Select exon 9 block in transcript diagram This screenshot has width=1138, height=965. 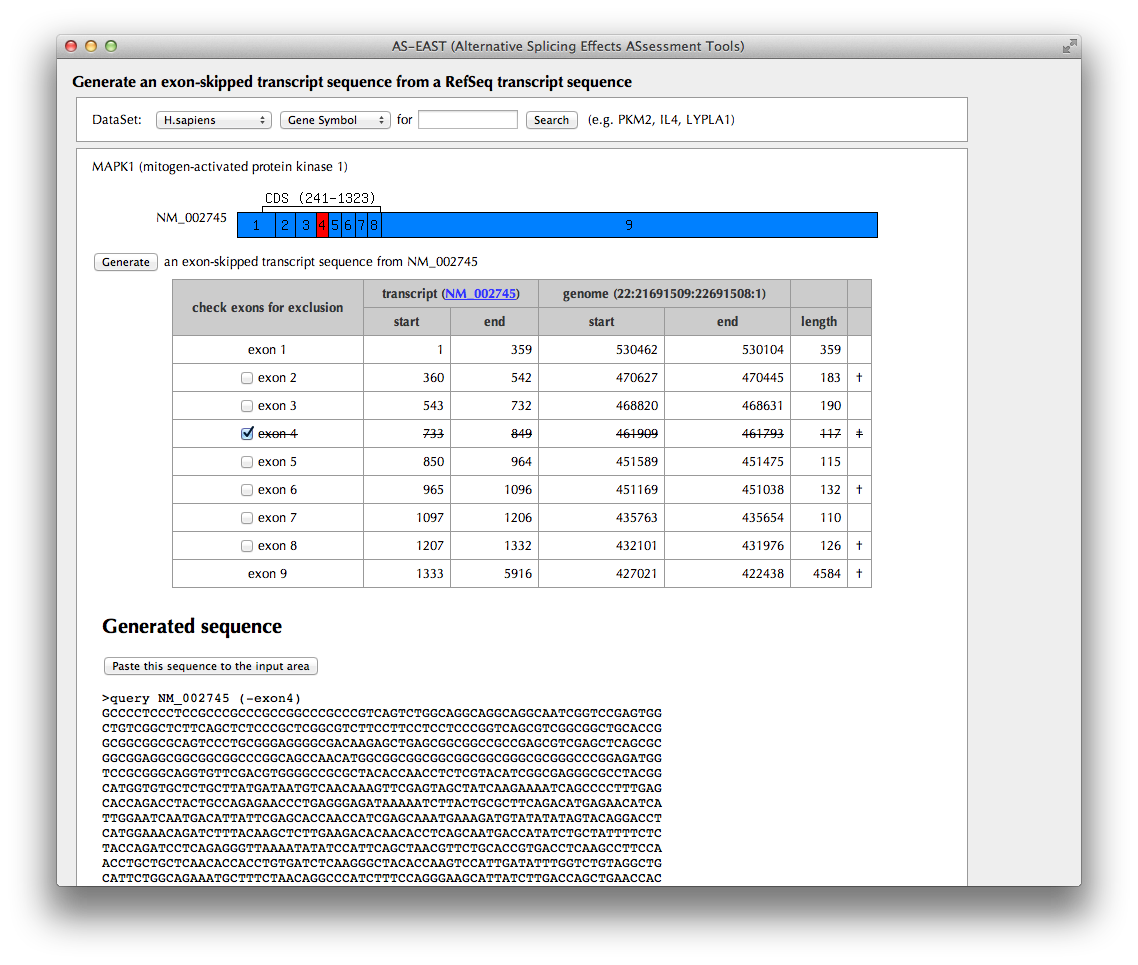628,225
